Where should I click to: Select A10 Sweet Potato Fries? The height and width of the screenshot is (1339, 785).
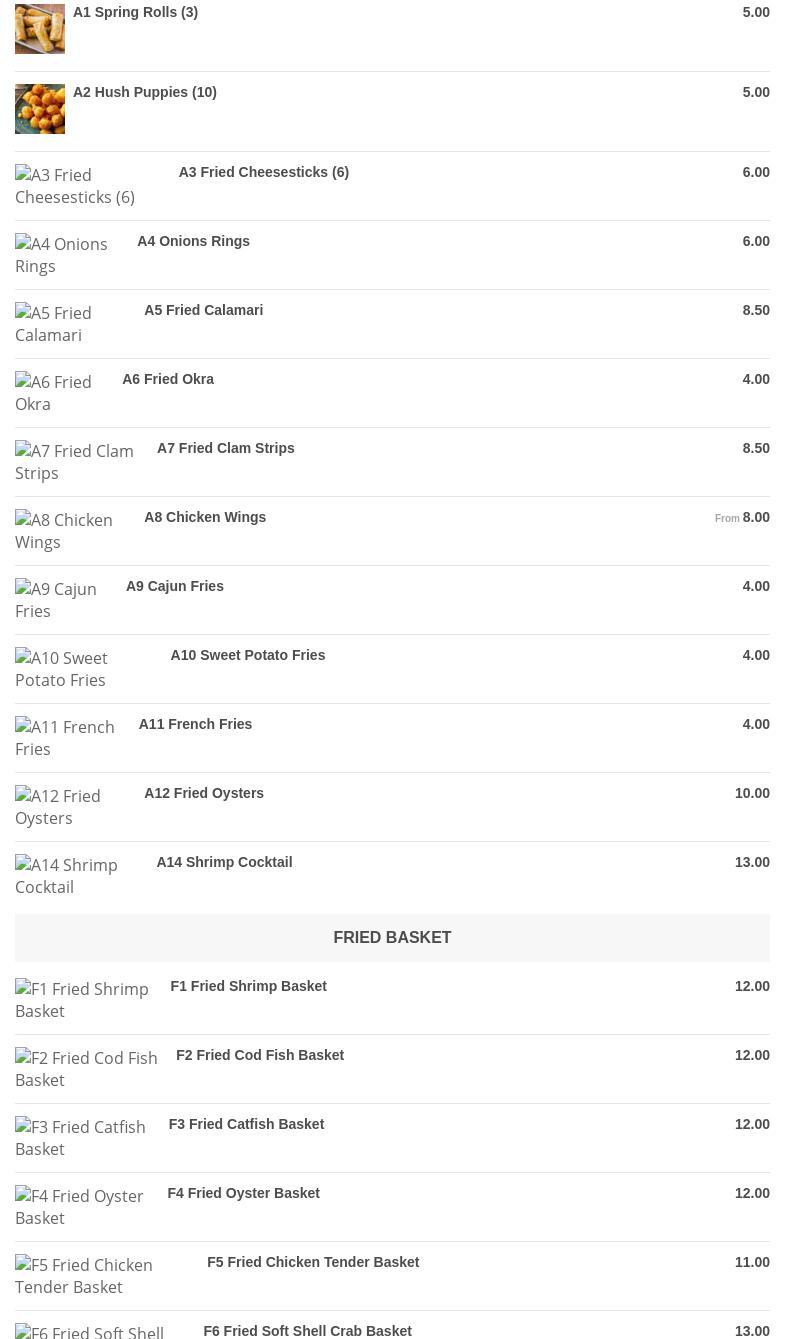click(x=247, y=655)
